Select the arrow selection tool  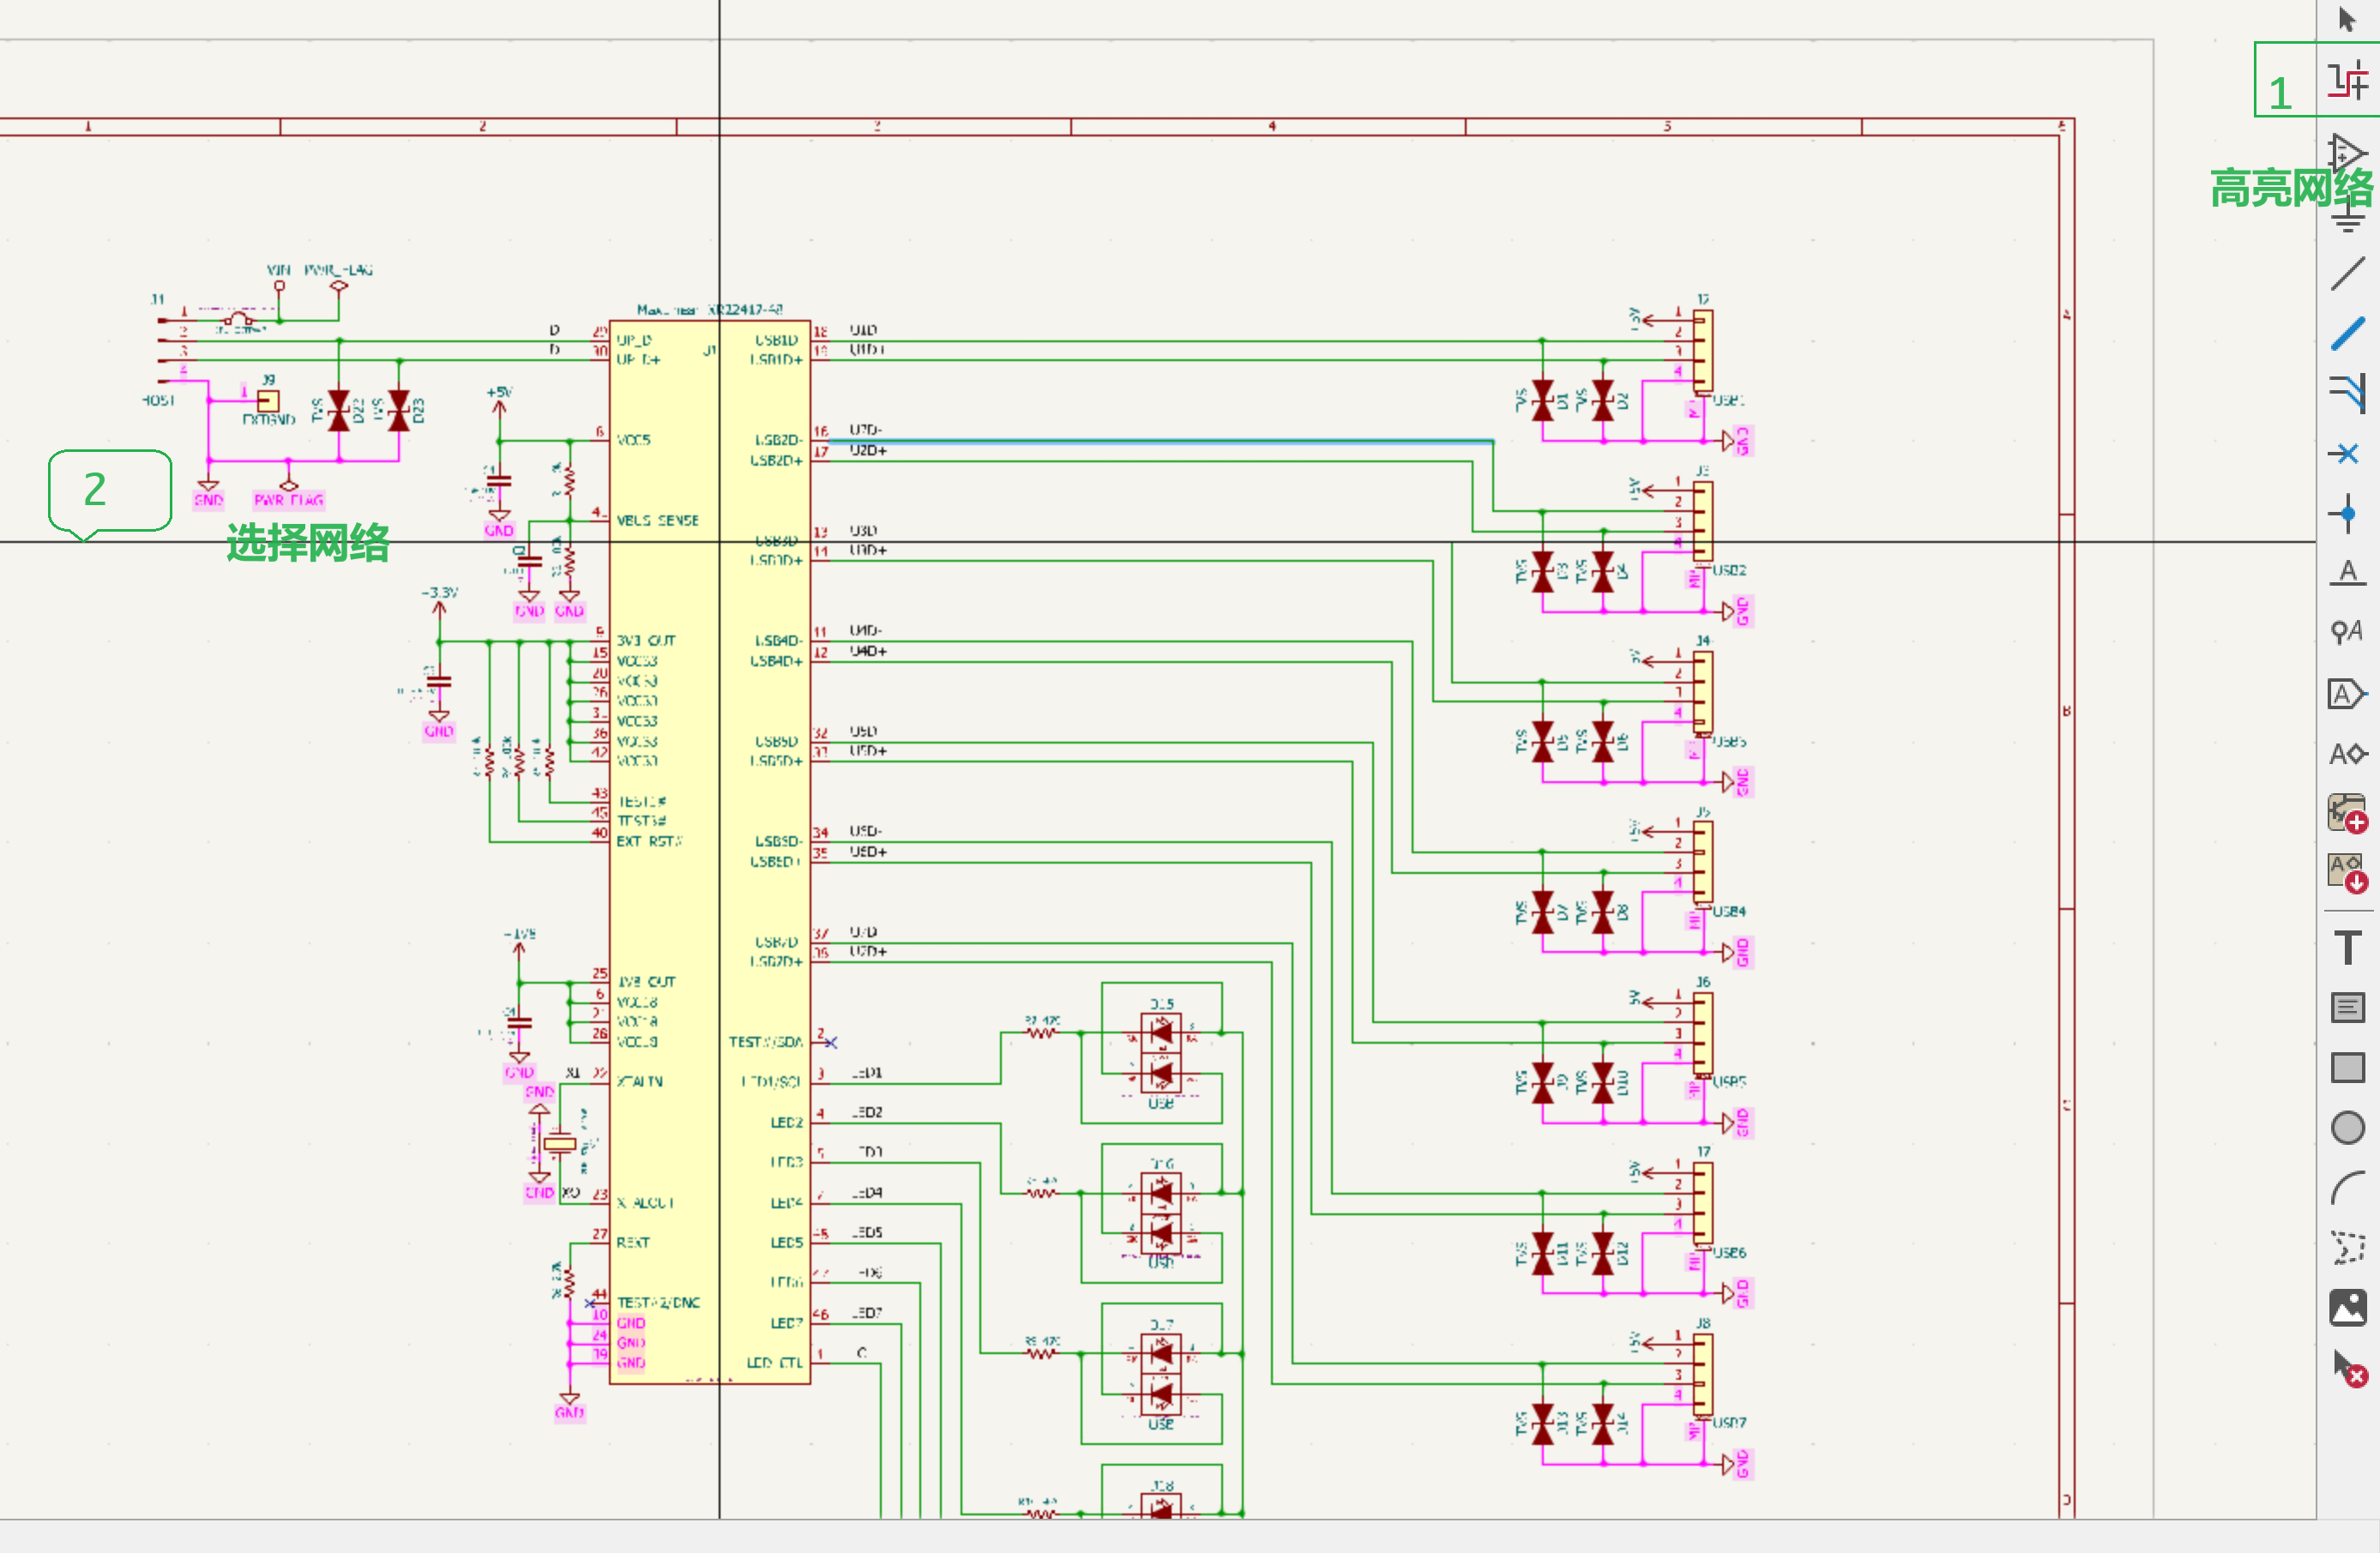[2347, 19]
